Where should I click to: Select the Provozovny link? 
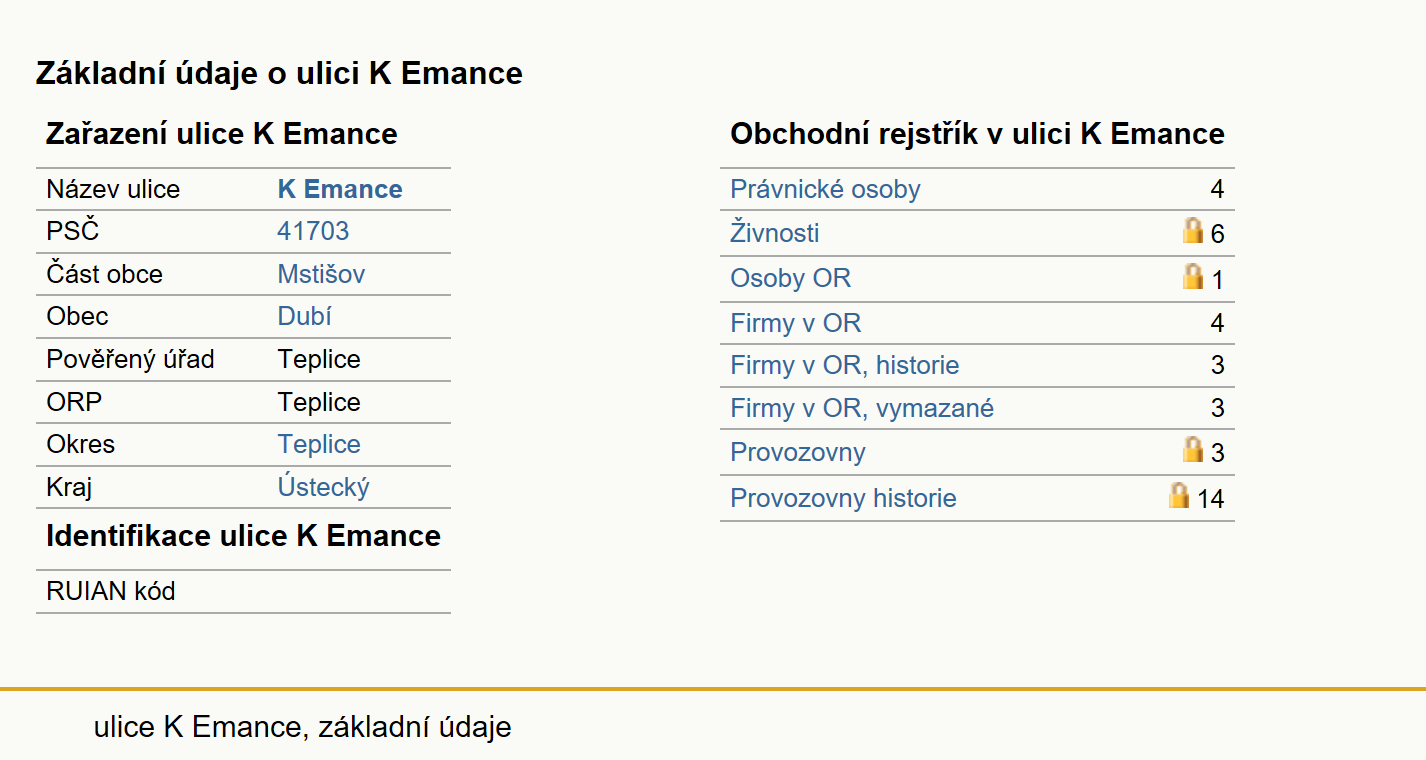point(798,452)
